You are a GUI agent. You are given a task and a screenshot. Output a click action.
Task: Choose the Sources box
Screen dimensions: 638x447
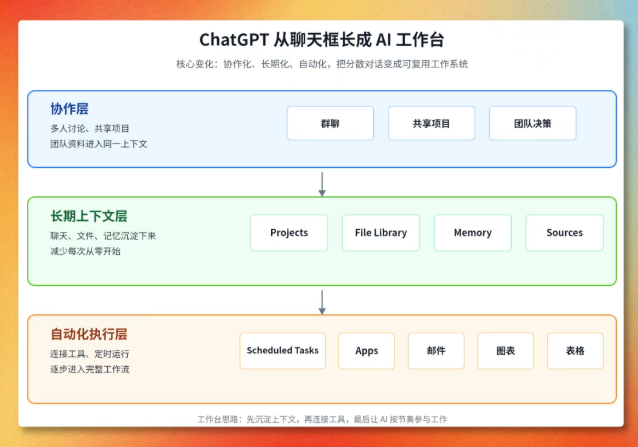564,233
